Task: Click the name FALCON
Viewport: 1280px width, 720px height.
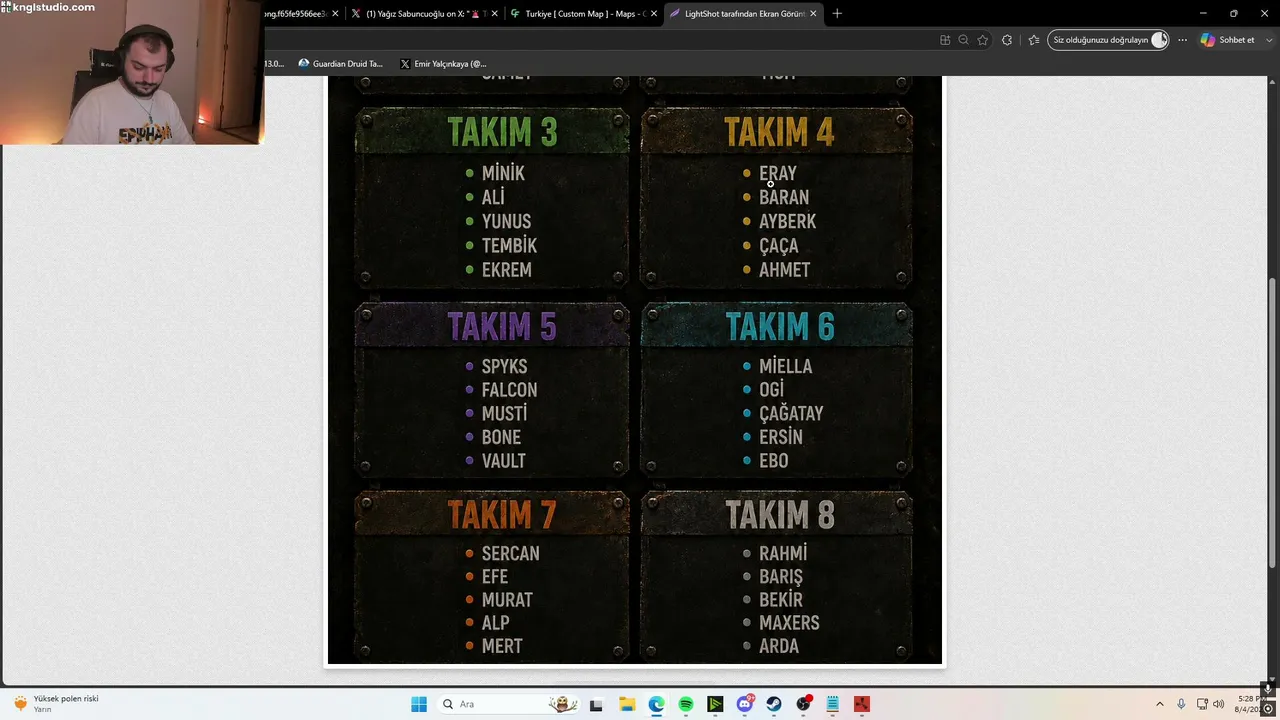Action: pyautogui.click(x=509, y=390)
